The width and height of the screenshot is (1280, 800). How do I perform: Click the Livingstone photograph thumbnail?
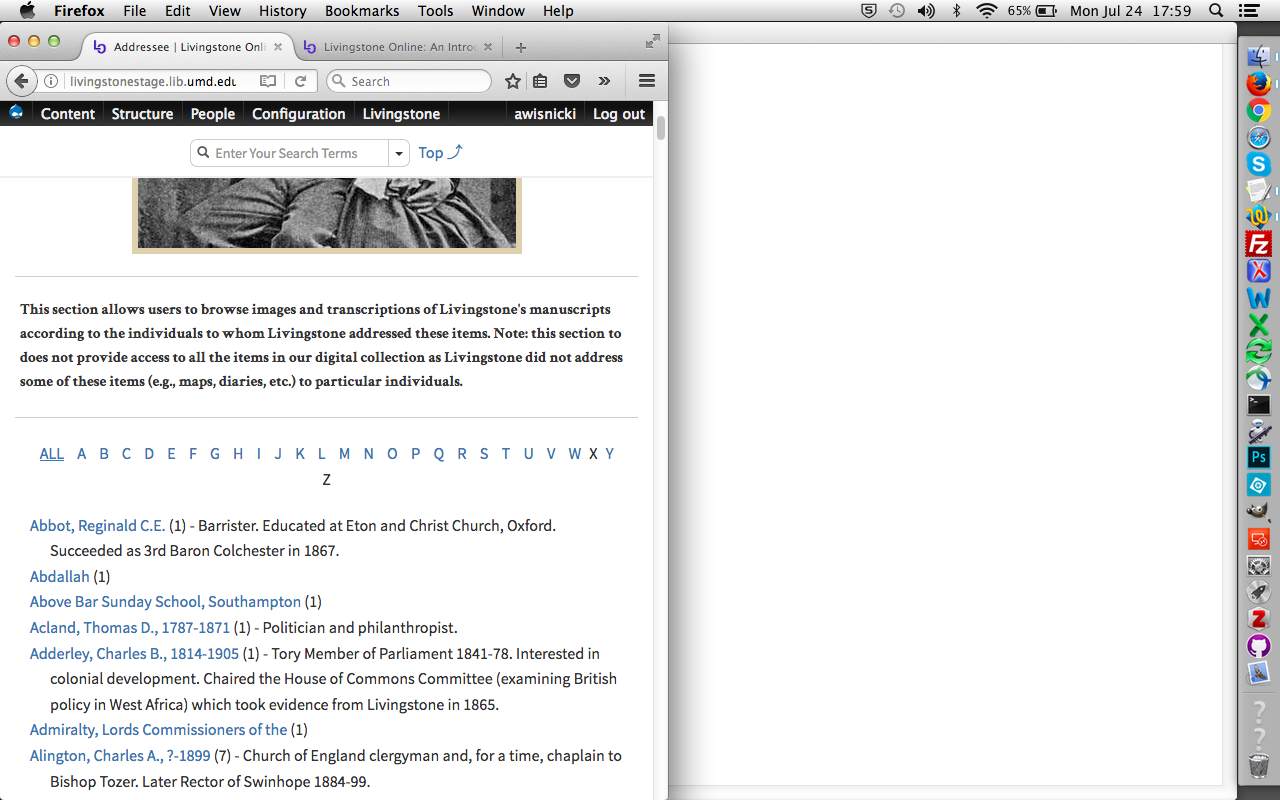[327, 215]
